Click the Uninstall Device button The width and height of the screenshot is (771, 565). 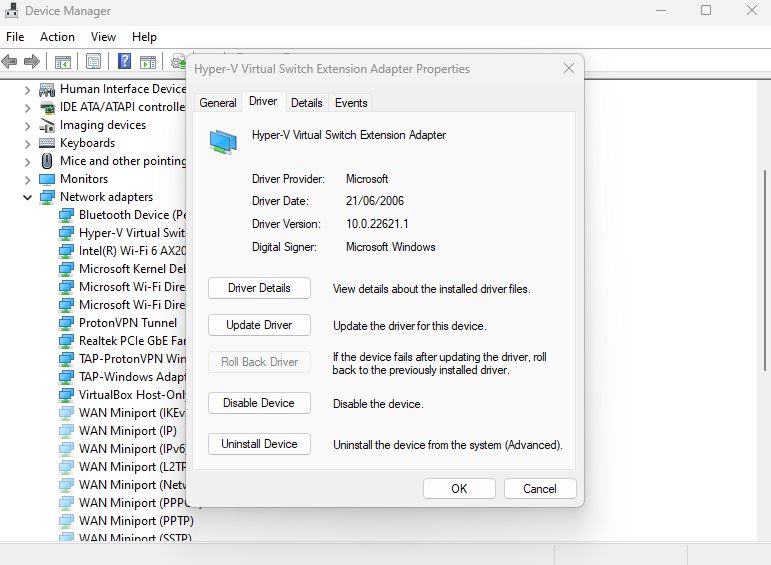[259, 444]
